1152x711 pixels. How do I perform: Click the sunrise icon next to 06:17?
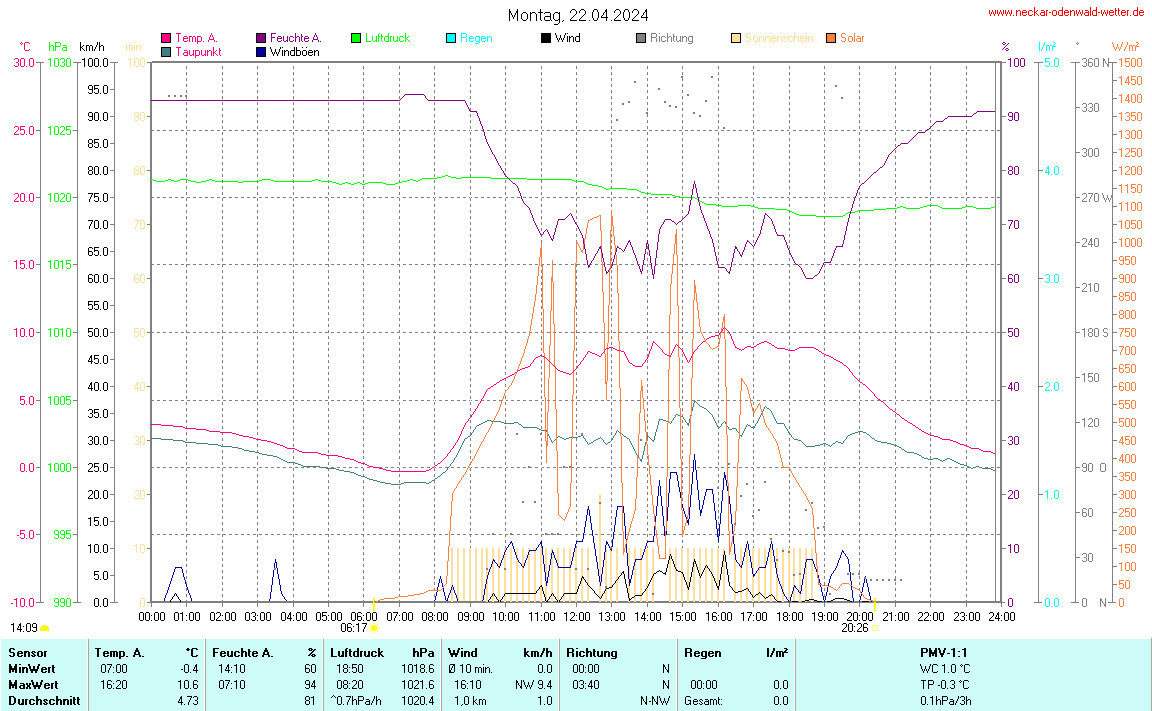coord(375,628)
